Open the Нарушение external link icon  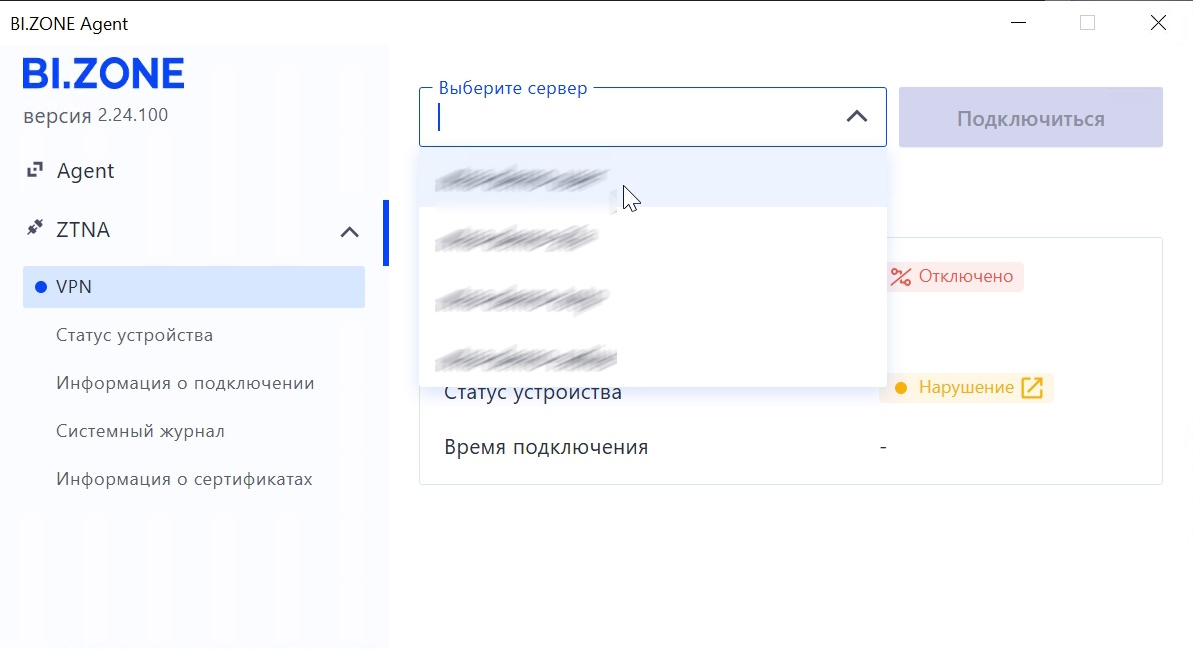tap(1032, 387)
